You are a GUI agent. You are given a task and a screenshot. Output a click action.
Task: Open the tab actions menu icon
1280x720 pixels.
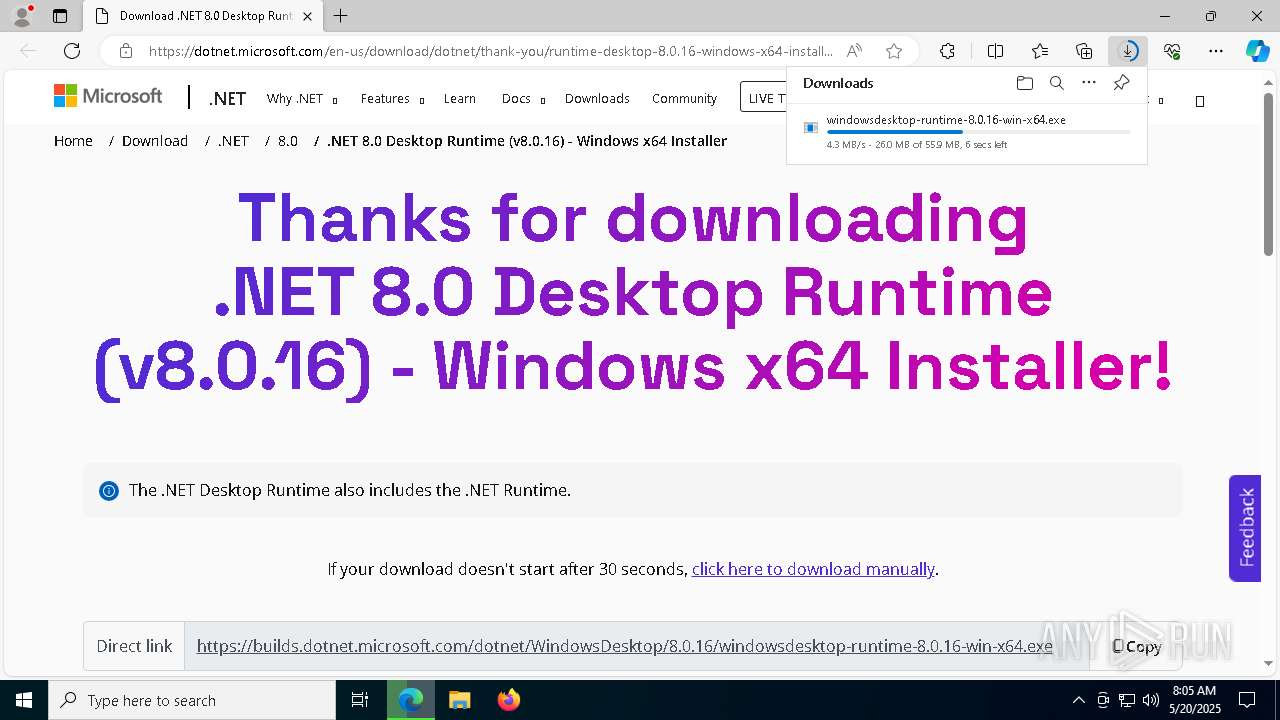(x=60, y=16)
